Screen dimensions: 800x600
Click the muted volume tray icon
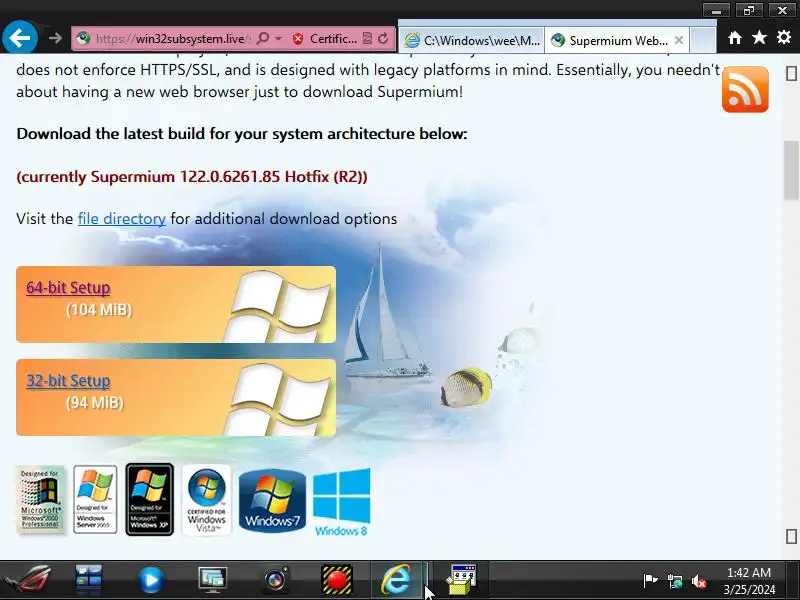tap(699, 581)
